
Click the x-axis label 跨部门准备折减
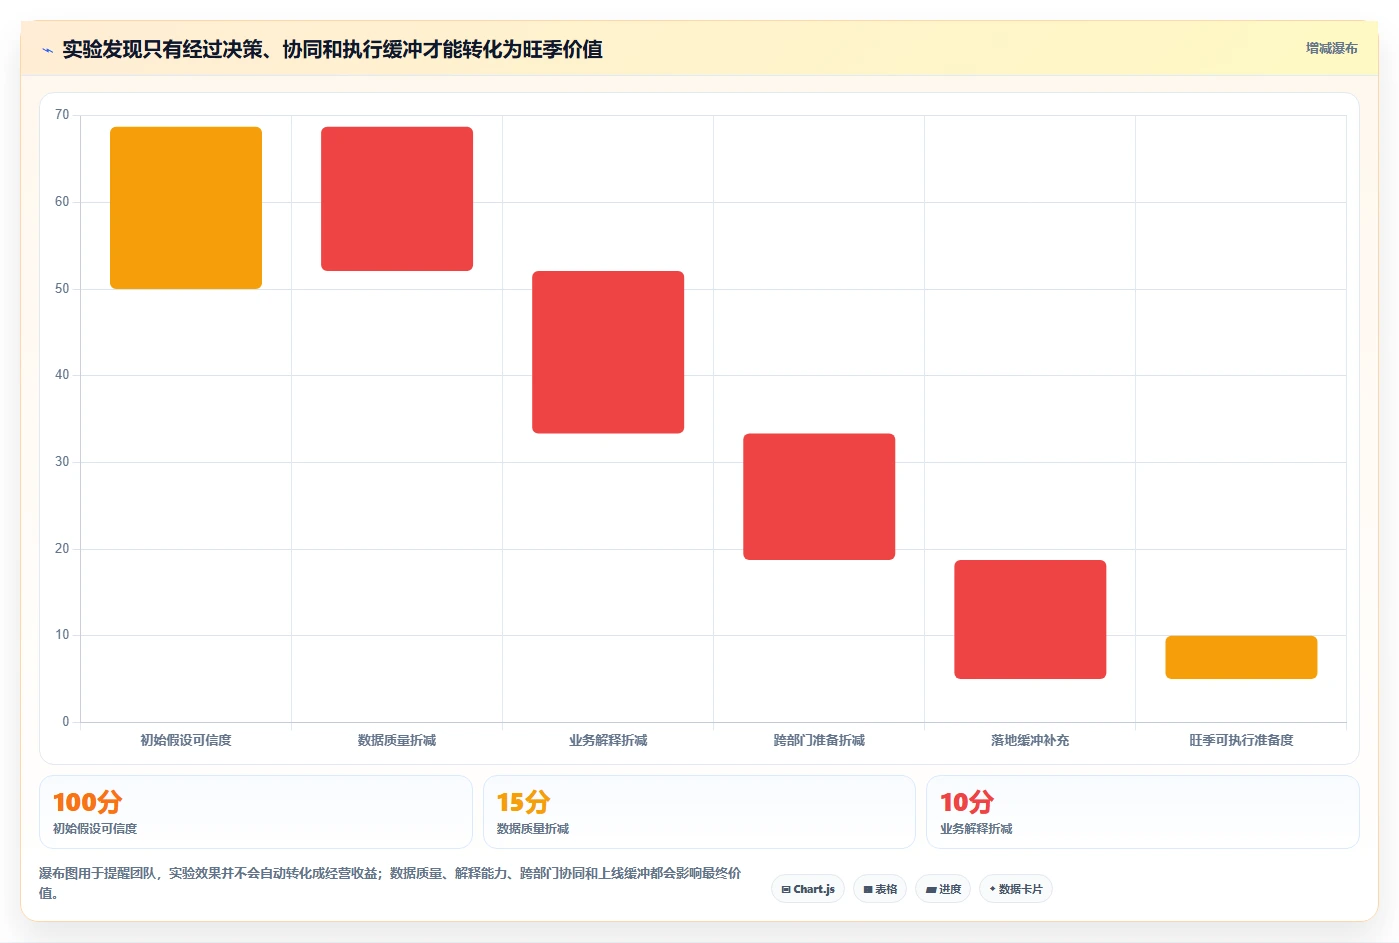(819, 740)
